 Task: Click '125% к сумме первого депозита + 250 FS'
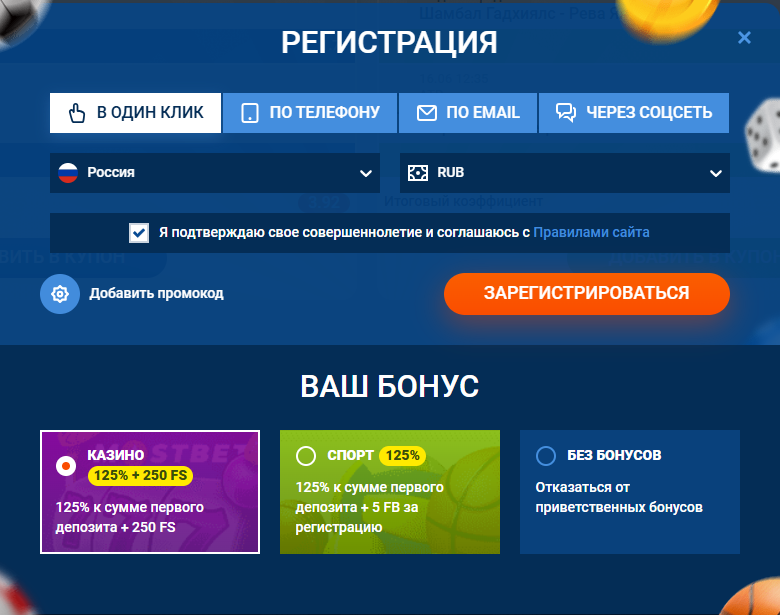tap(130, 517)
